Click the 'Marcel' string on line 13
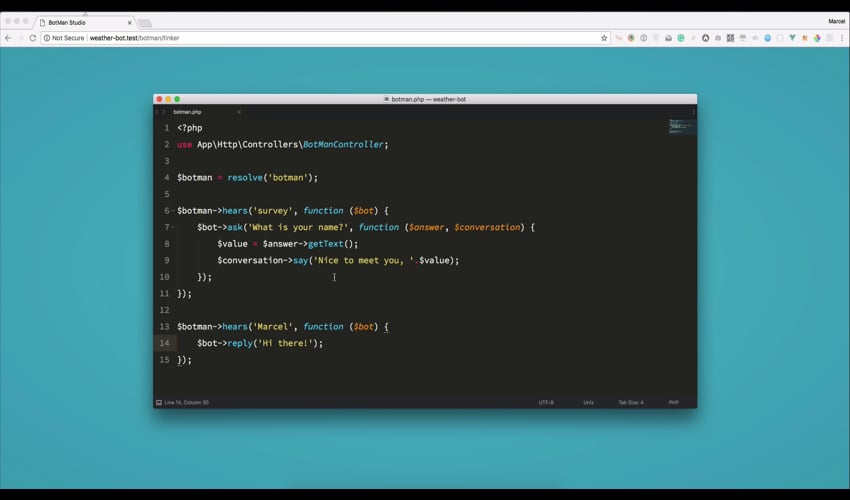The width and height of the screenshot is (850, 500). 273,326
